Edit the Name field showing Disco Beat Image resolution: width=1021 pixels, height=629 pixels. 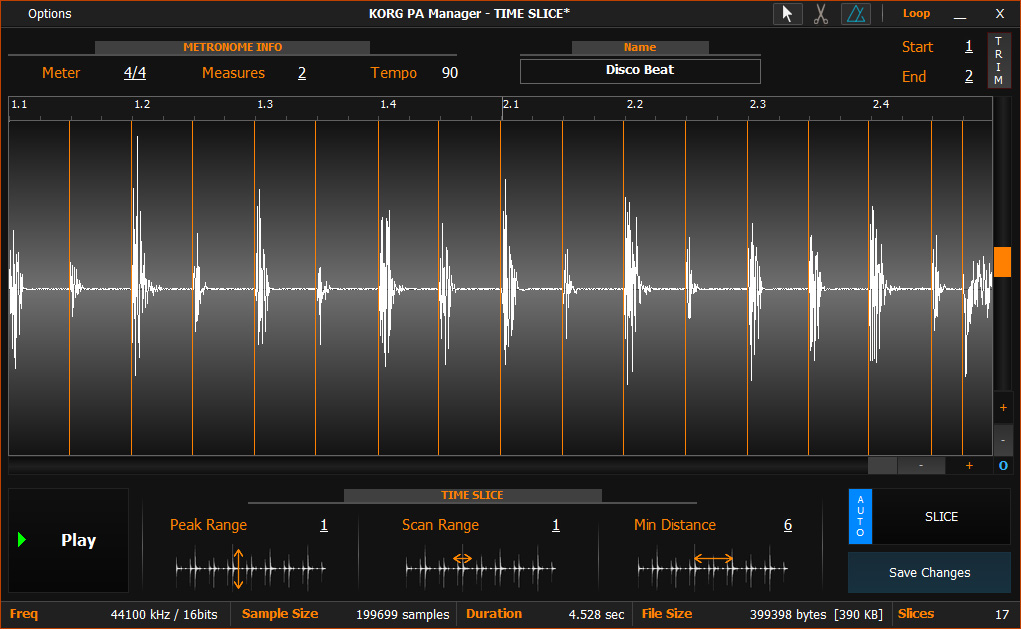tap(640, 70)
